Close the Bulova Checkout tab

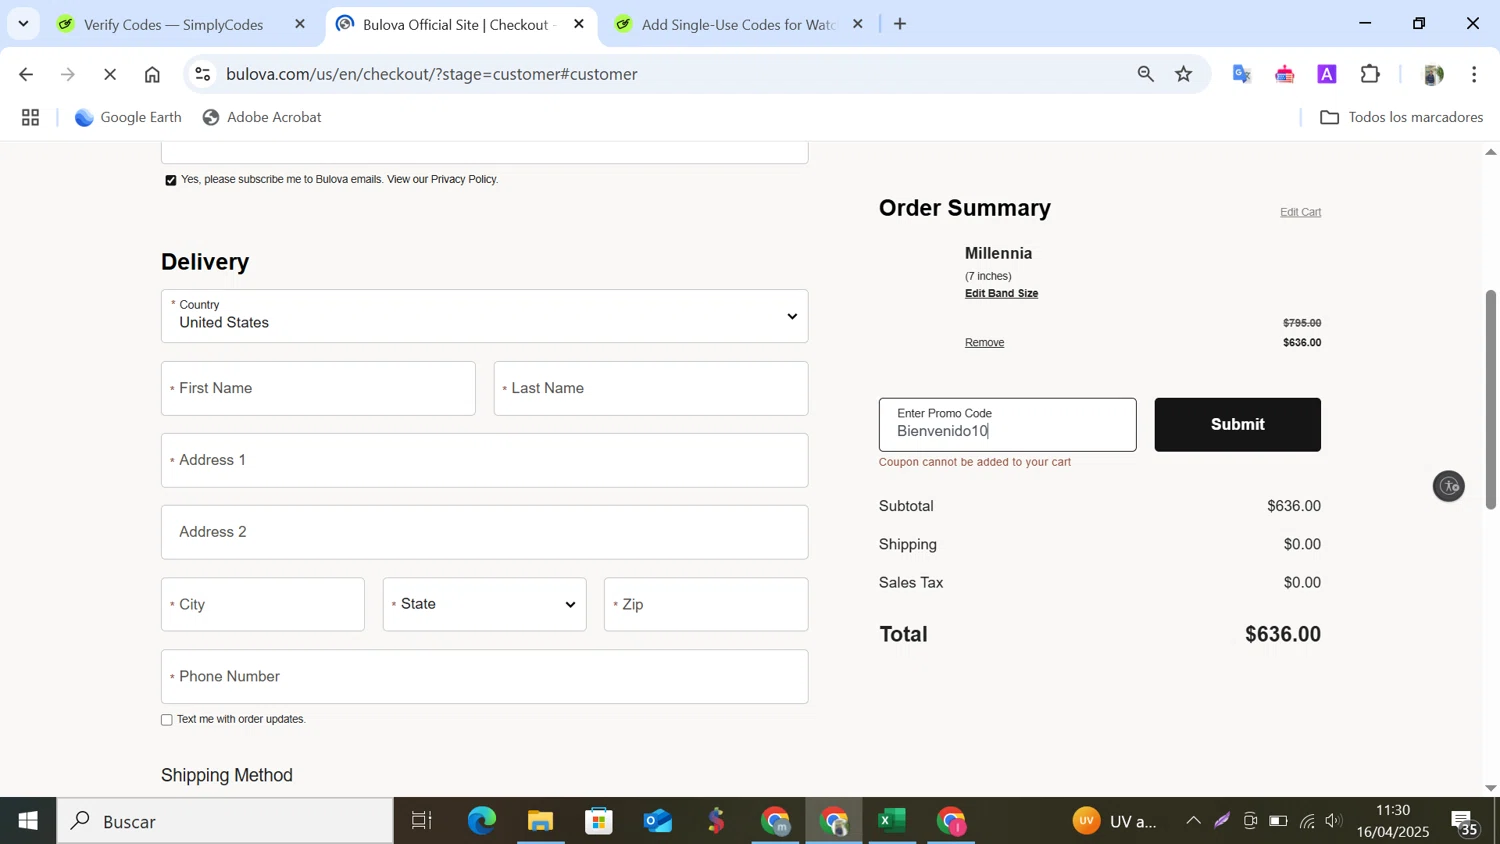(x=578, y=24)
